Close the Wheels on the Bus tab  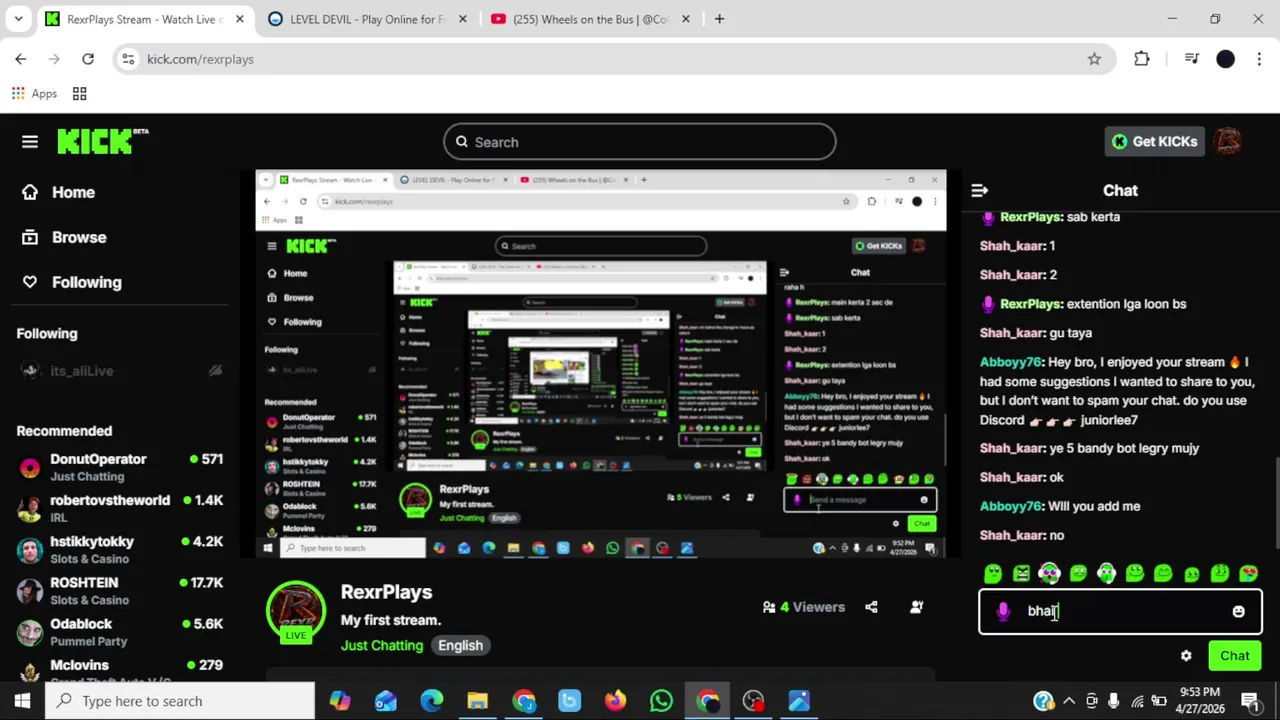(685, 19)
